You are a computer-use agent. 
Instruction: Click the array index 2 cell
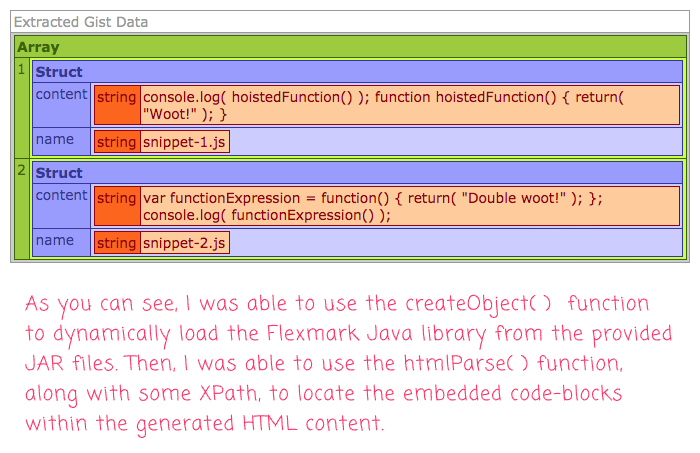[21, 208]
